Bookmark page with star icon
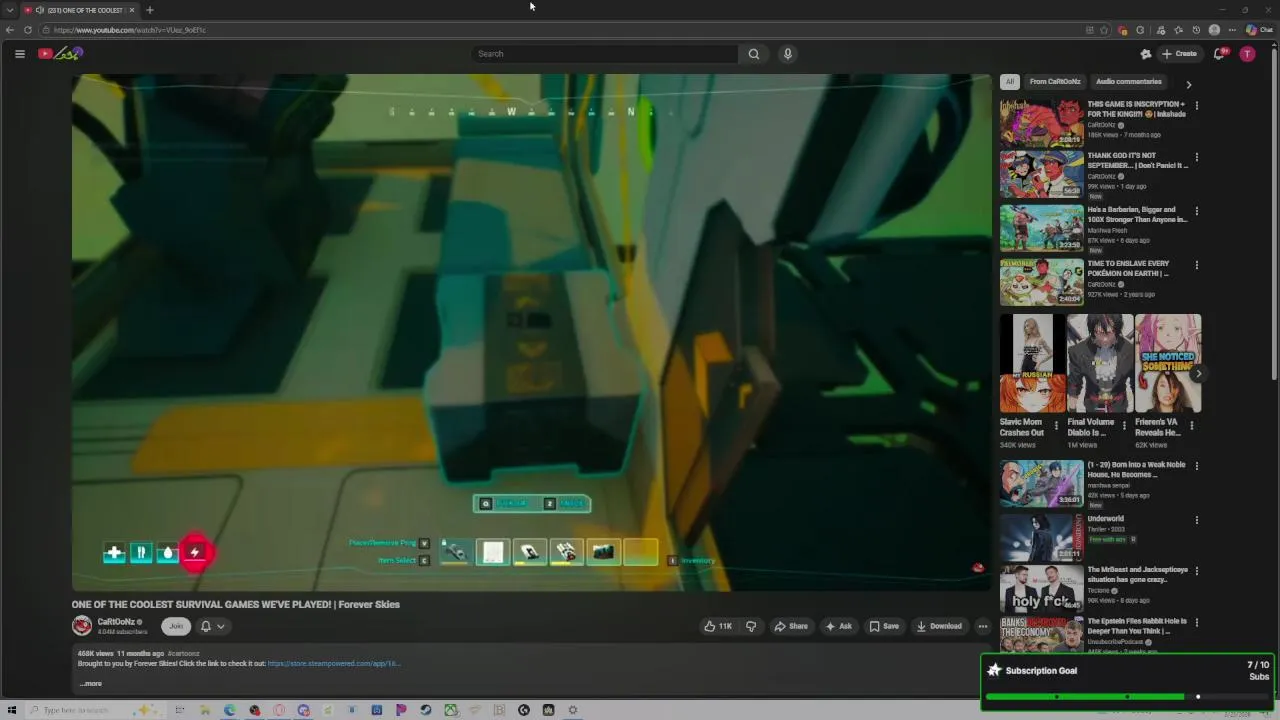1280x720 pixels. click(x=1104, y=30)
